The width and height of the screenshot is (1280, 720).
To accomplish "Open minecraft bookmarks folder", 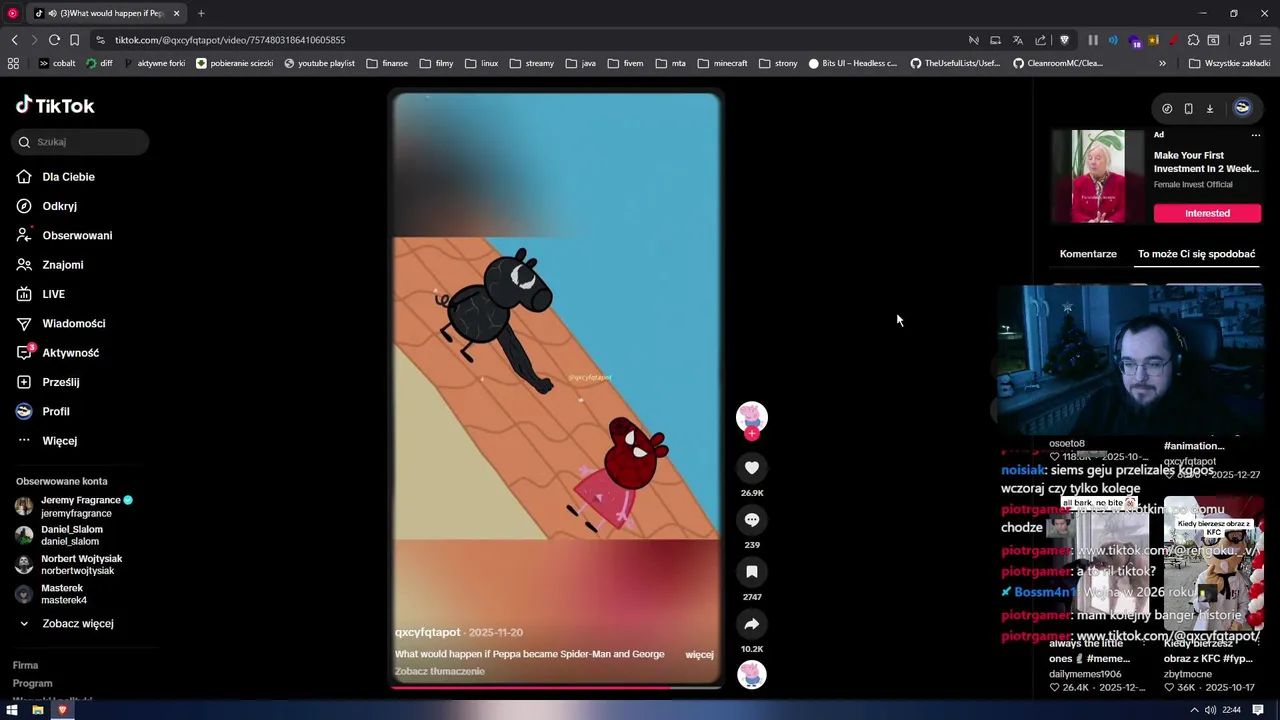I will point(722,63).
